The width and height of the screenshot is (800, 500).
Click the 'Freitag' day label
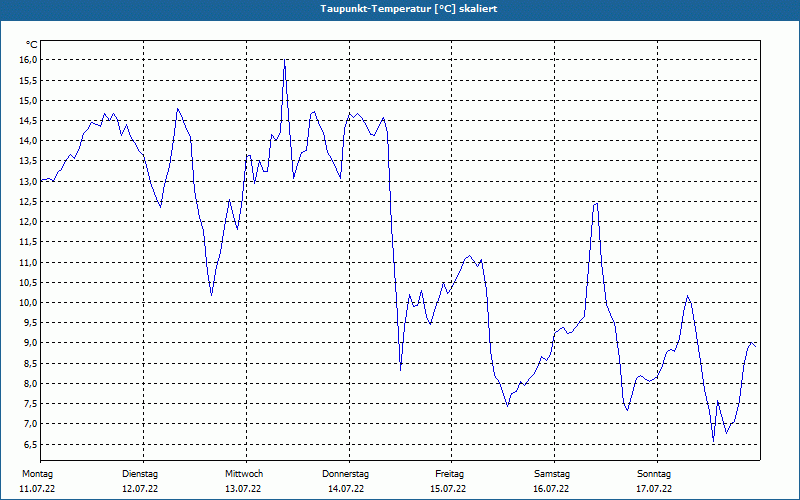(x=449, y=474)
